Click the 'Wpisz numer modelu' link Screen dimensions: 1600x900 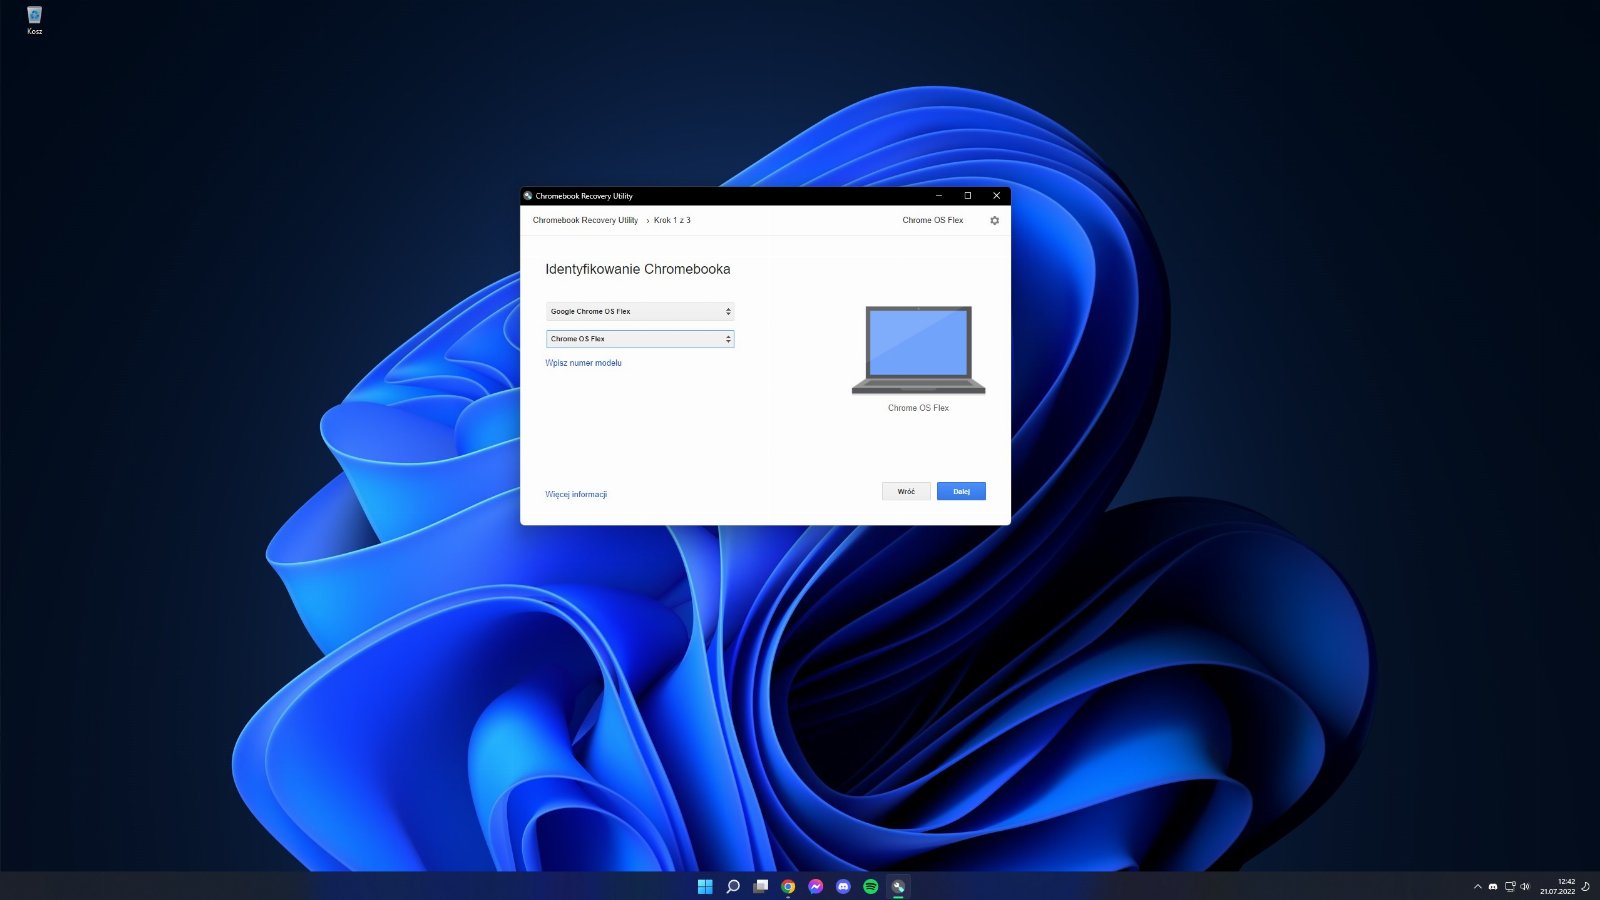(583, 363)
